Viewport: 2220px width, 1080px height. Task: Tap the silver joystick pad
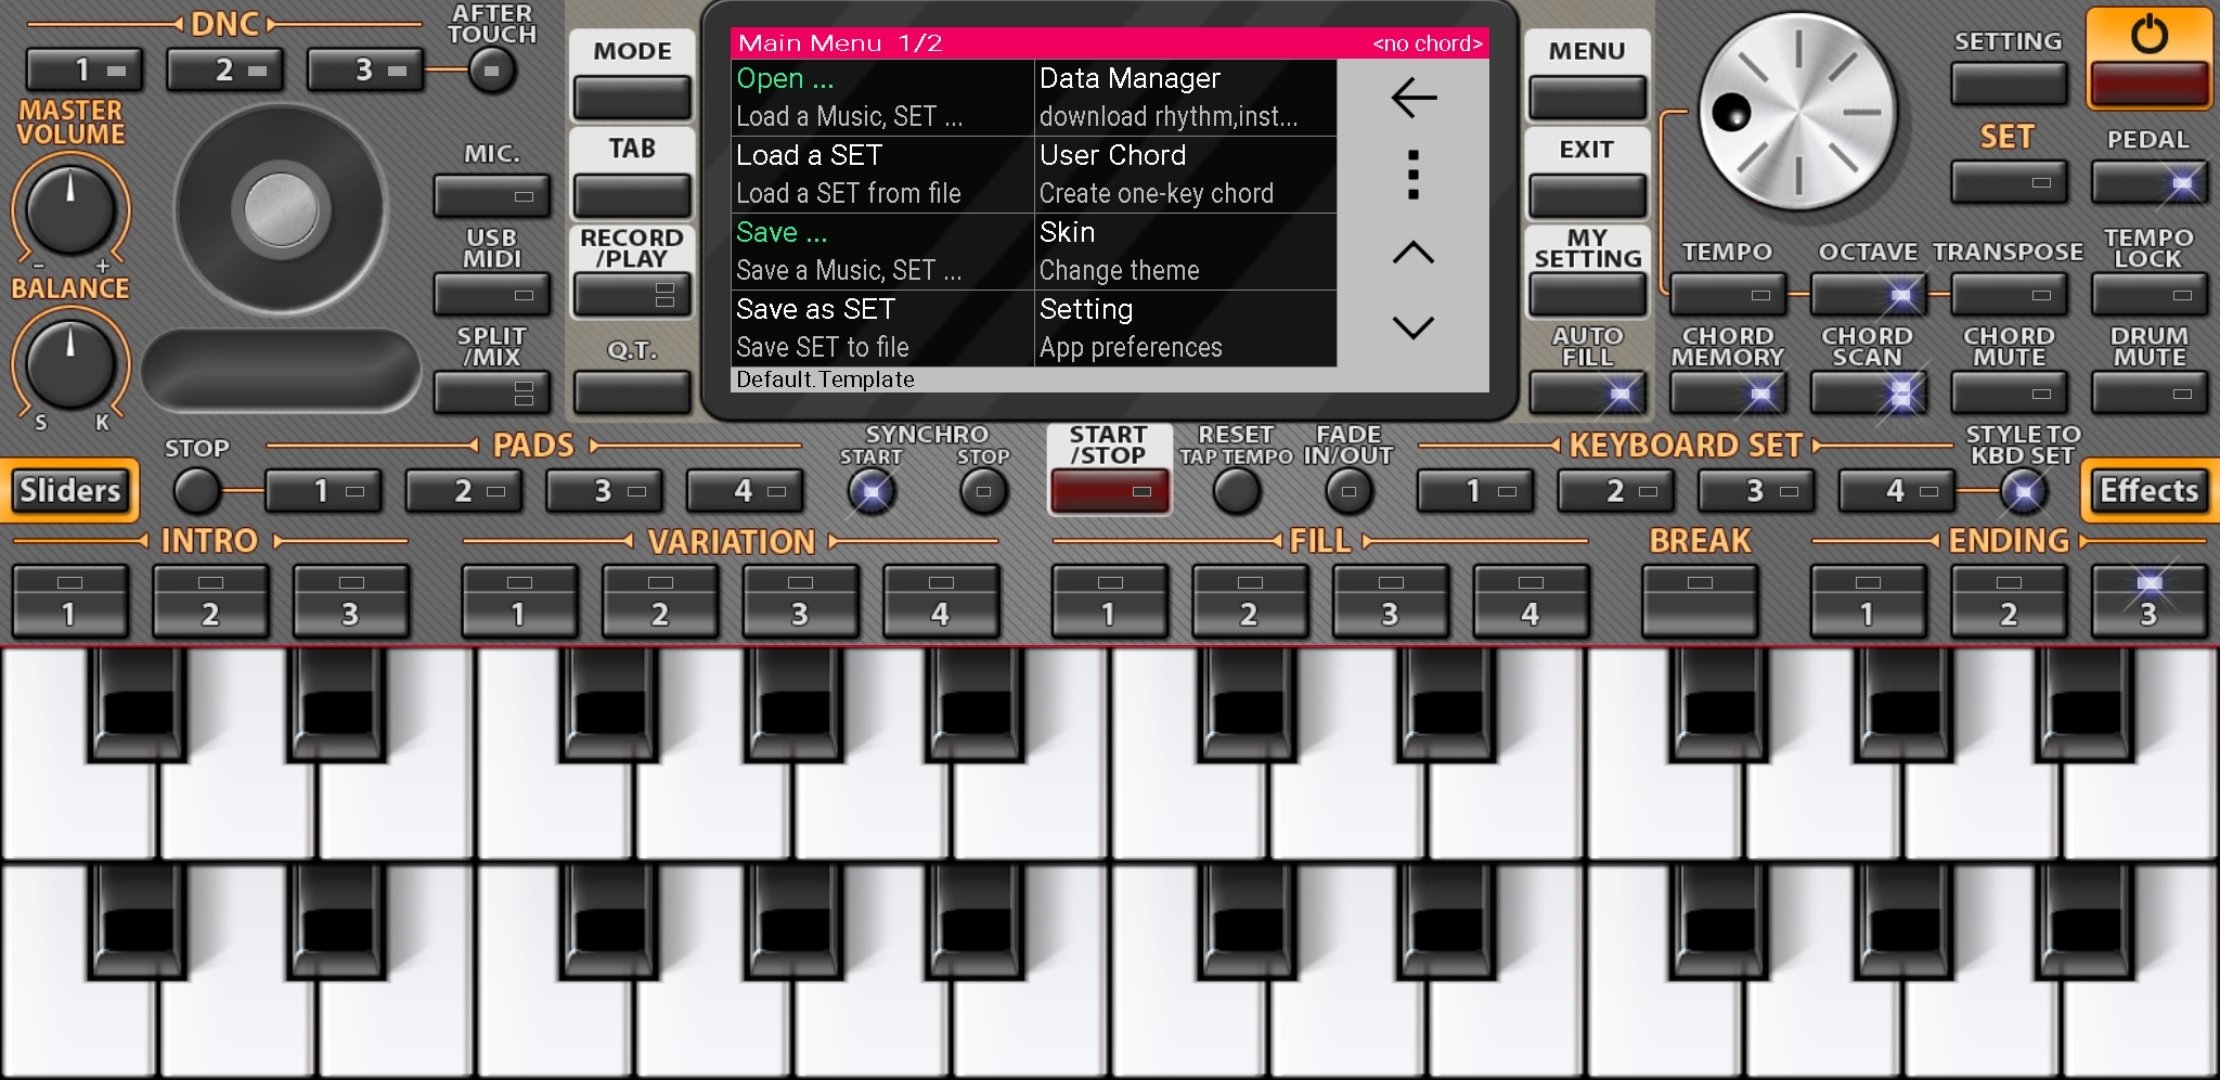coord(281,210)
